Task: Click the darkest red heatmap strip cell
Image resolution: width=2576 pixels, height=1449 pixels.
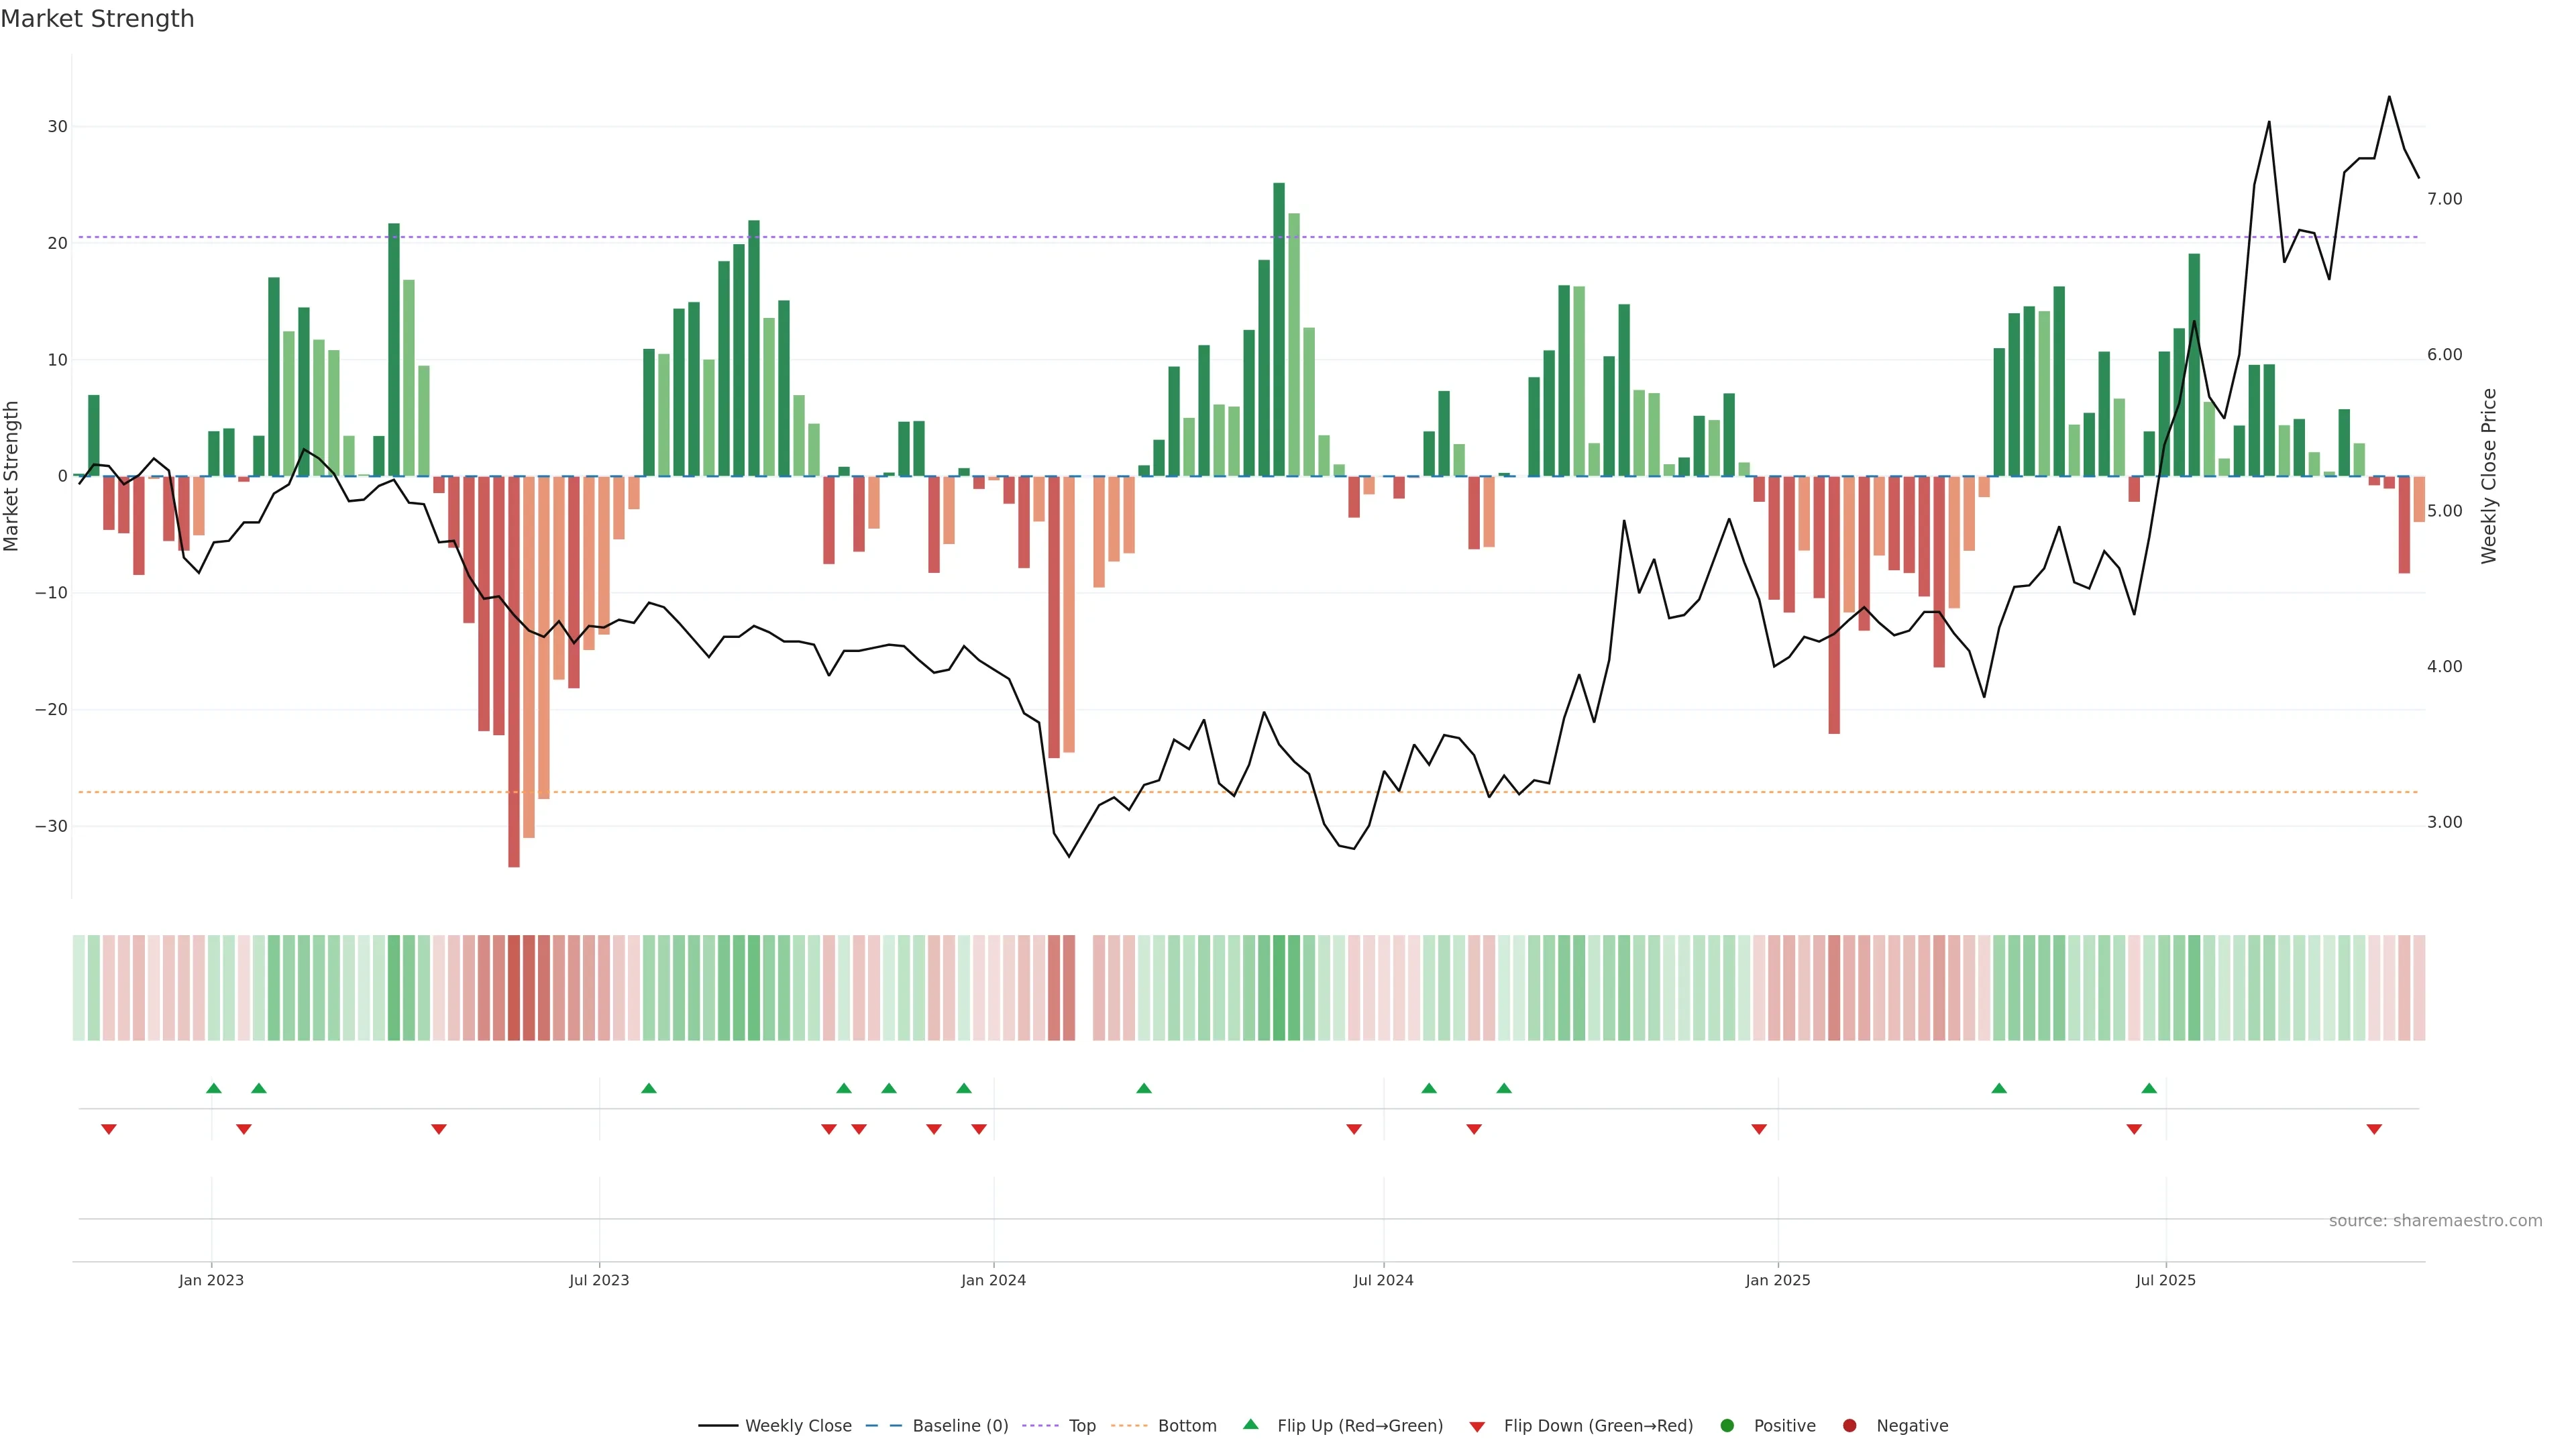Action: coord(514,988)
